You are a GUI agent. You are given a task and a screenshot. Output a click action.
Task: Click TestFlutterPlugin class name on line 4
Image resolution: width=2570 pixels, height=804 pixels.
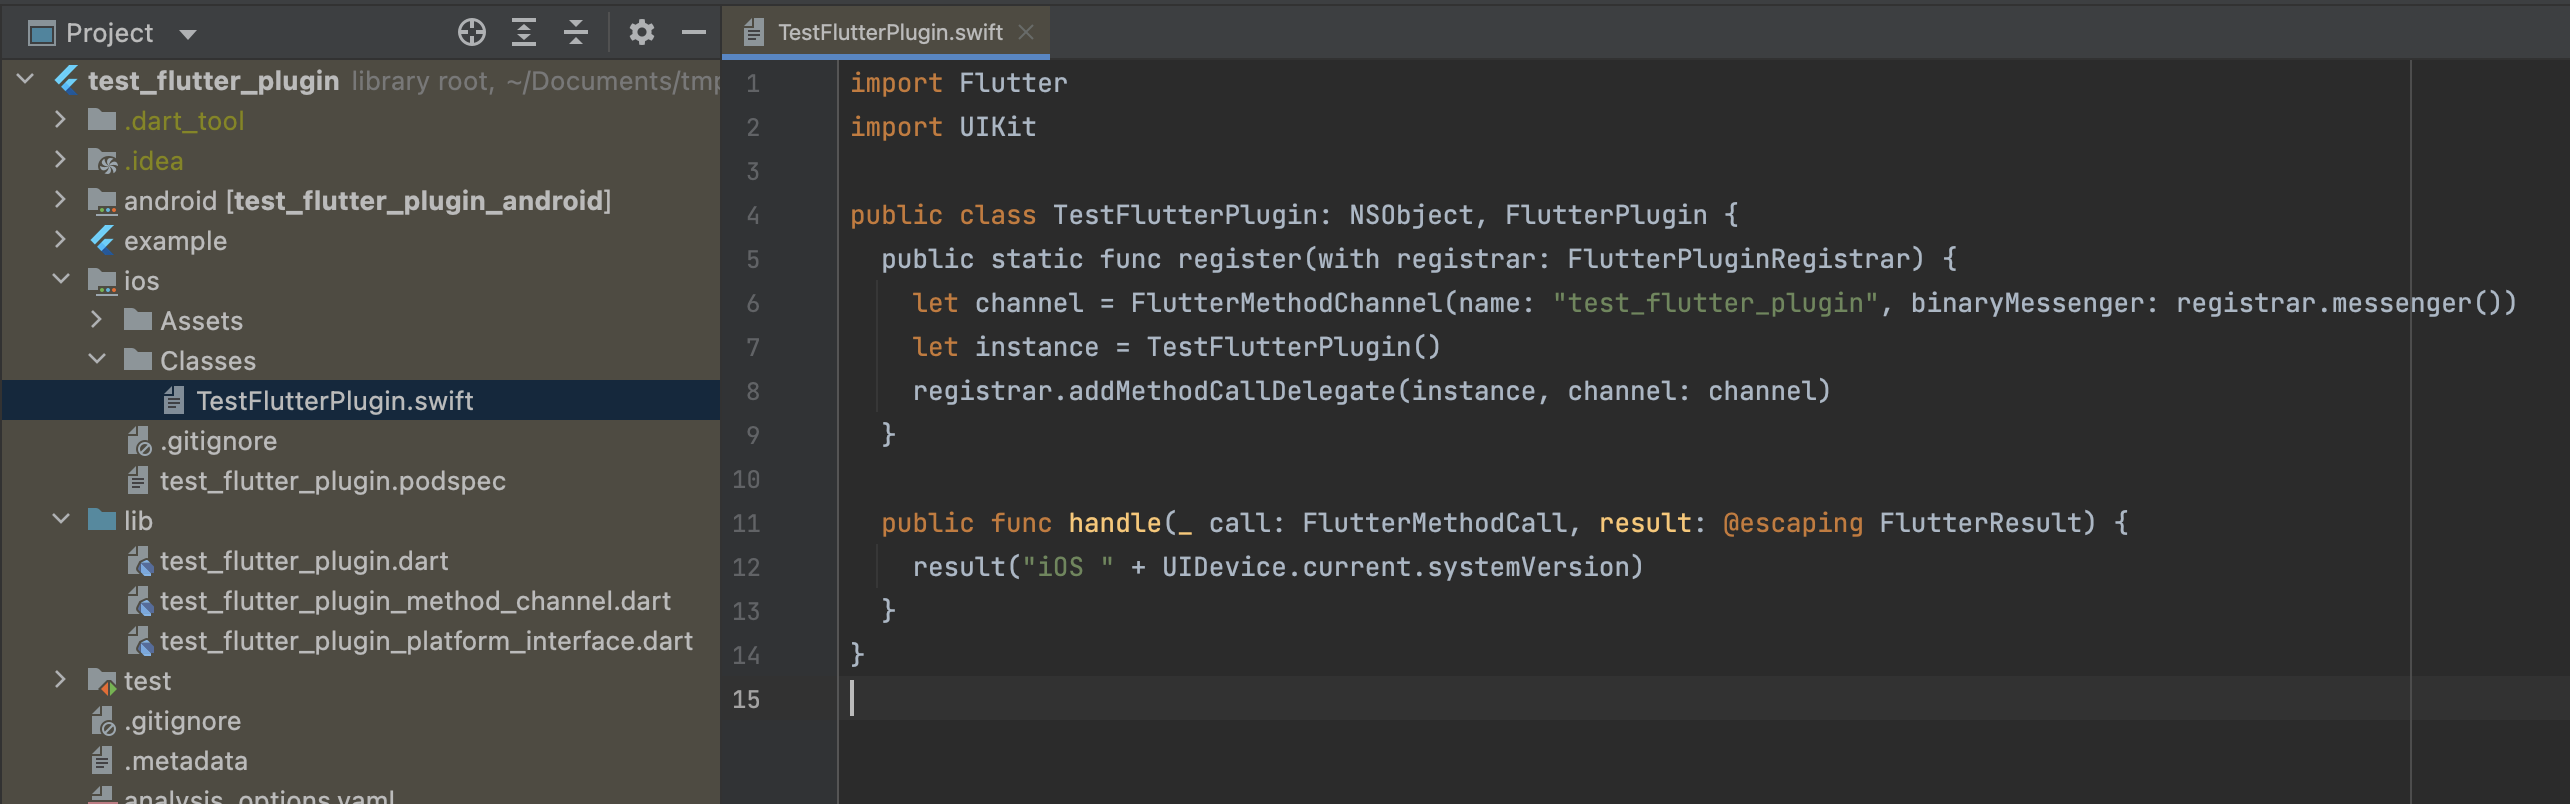(x=1184, y=215)
